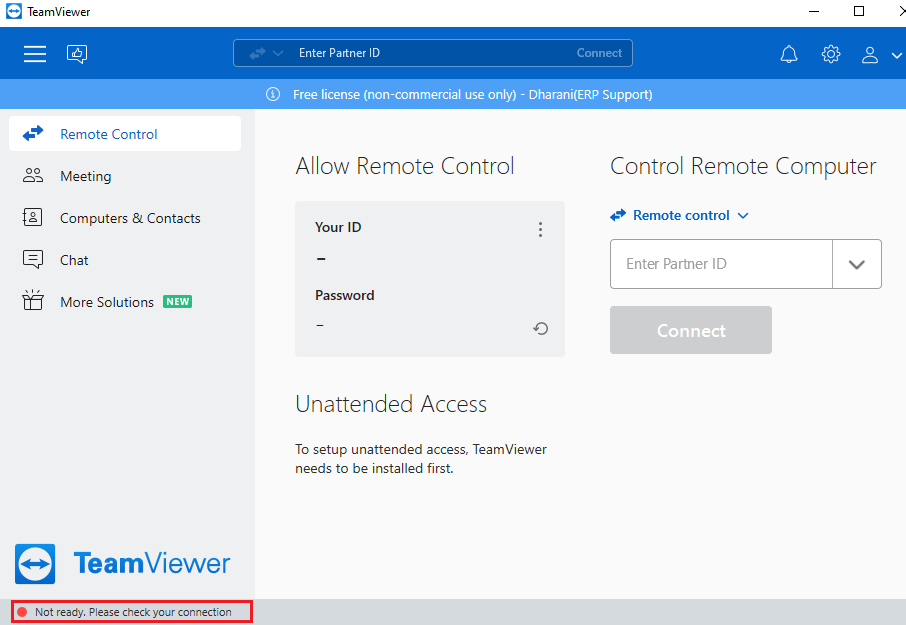Open the partner ID history dropdown arrow
The height and width of the screenshot is (625, 906).
[857, 264]
